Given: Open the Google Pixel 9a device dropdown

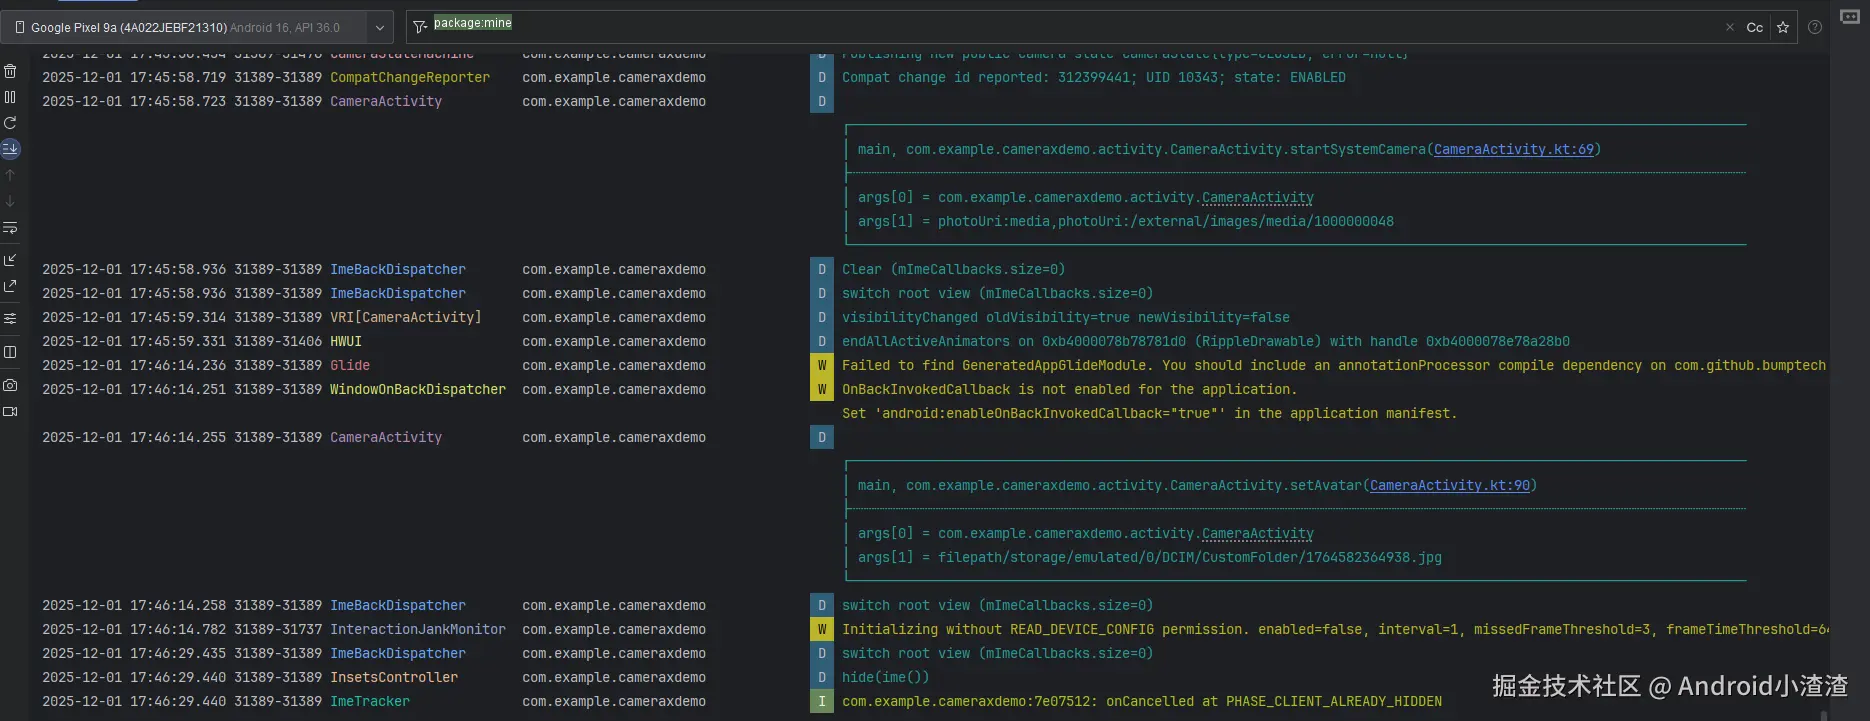Looking at the screenshot, I should 197,28.
